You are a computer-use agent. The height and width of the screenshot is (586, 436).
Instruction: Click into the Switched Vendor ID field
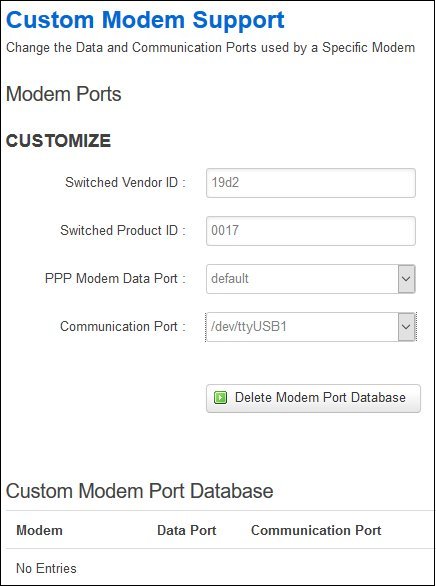click(311, 183)
